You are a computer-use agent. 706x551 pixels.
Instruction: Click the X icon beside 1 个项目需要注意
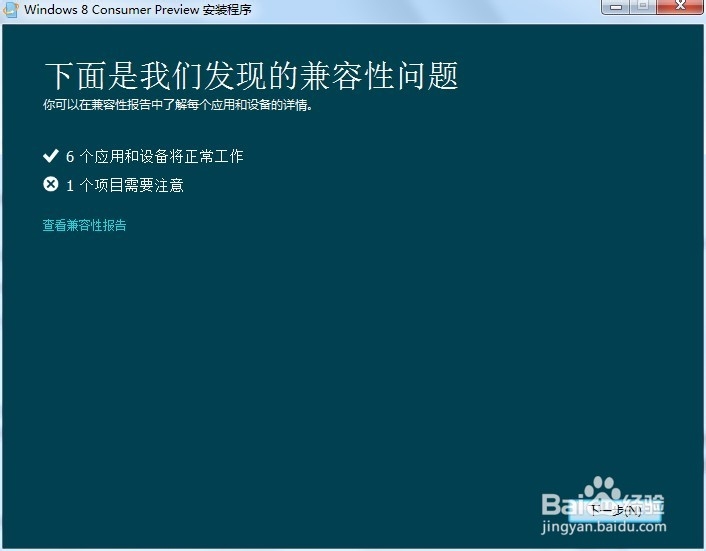51,184
